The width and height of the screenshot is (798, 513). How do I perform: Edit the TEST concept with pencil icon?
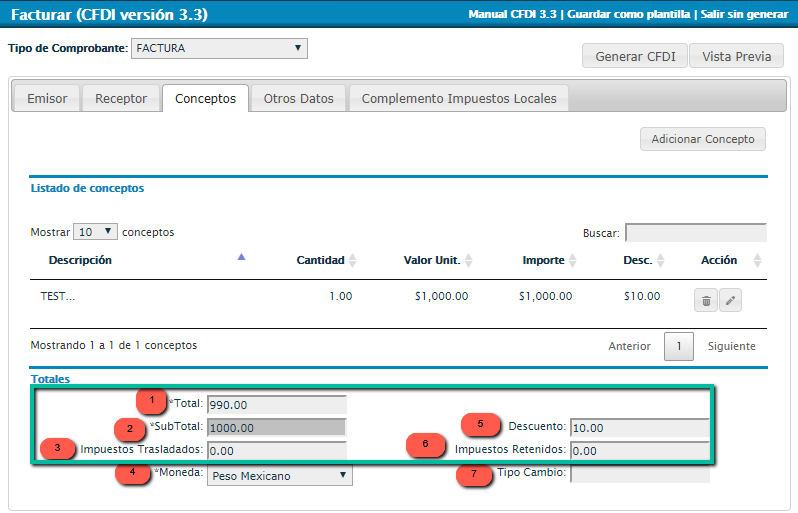pyautogui.click(x=730, y=300)
